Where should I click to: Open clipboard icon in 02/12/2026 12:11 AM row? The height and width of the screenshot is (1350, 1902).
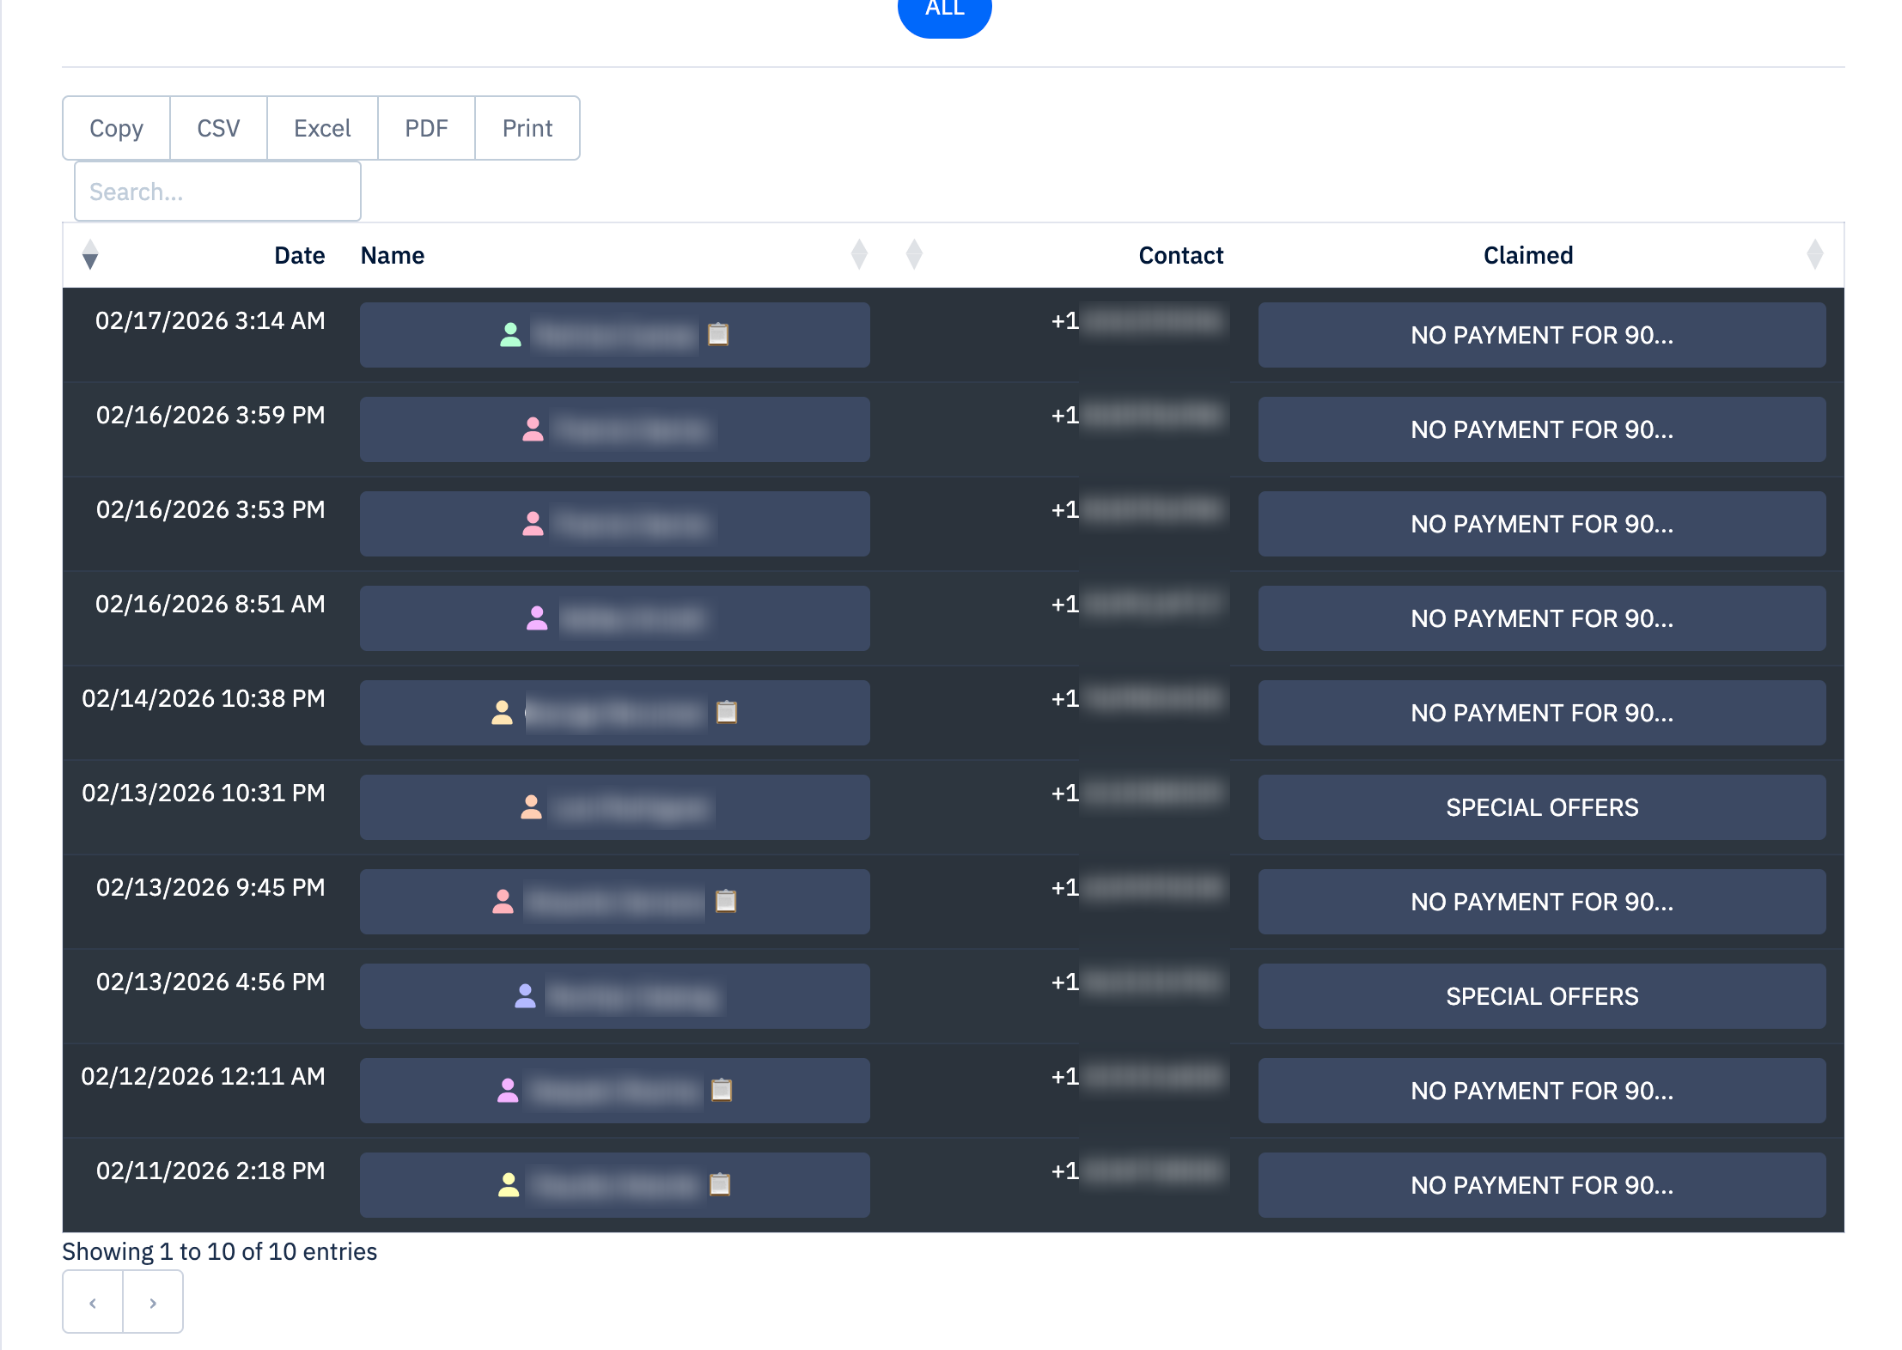(721, 1090)
